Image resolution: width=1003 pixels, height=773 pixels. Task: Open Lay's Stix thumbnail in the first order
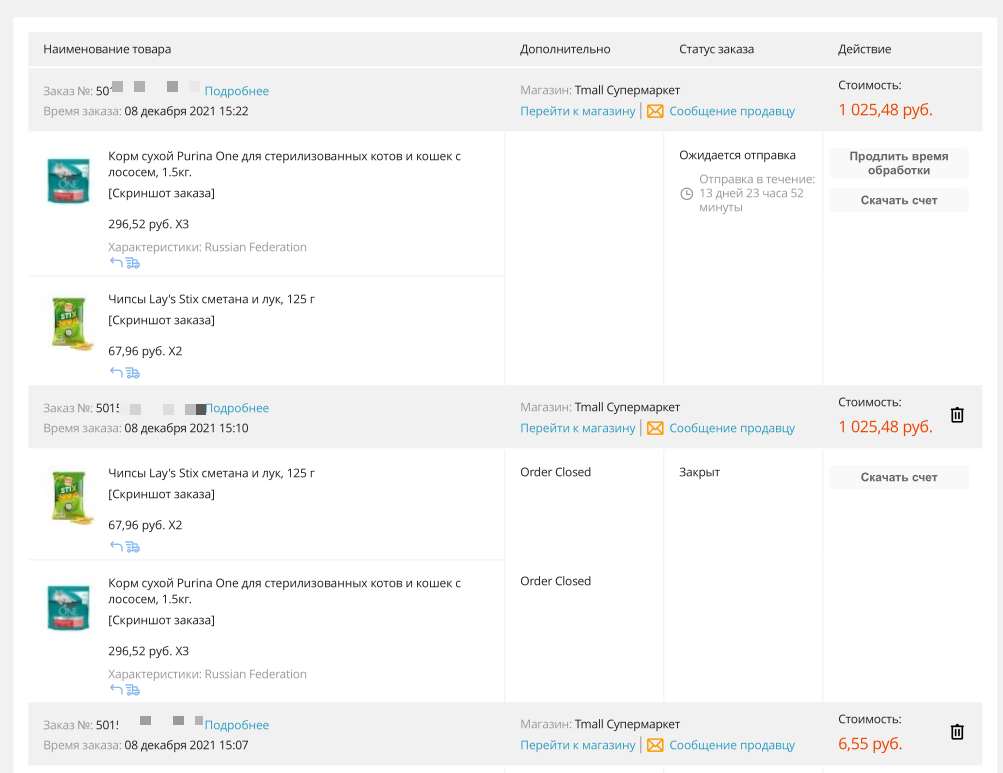click(x=69, y=323)
